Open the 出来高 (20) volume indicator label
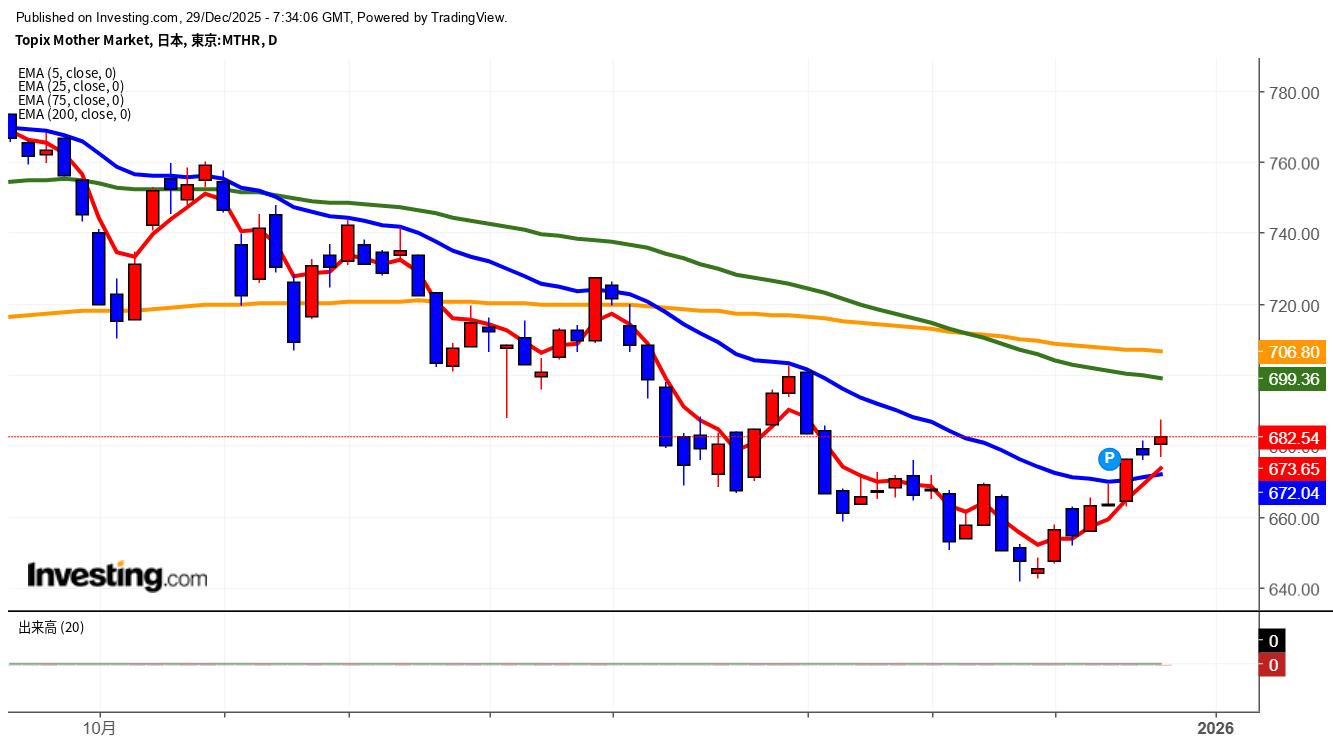 (51, 627)
